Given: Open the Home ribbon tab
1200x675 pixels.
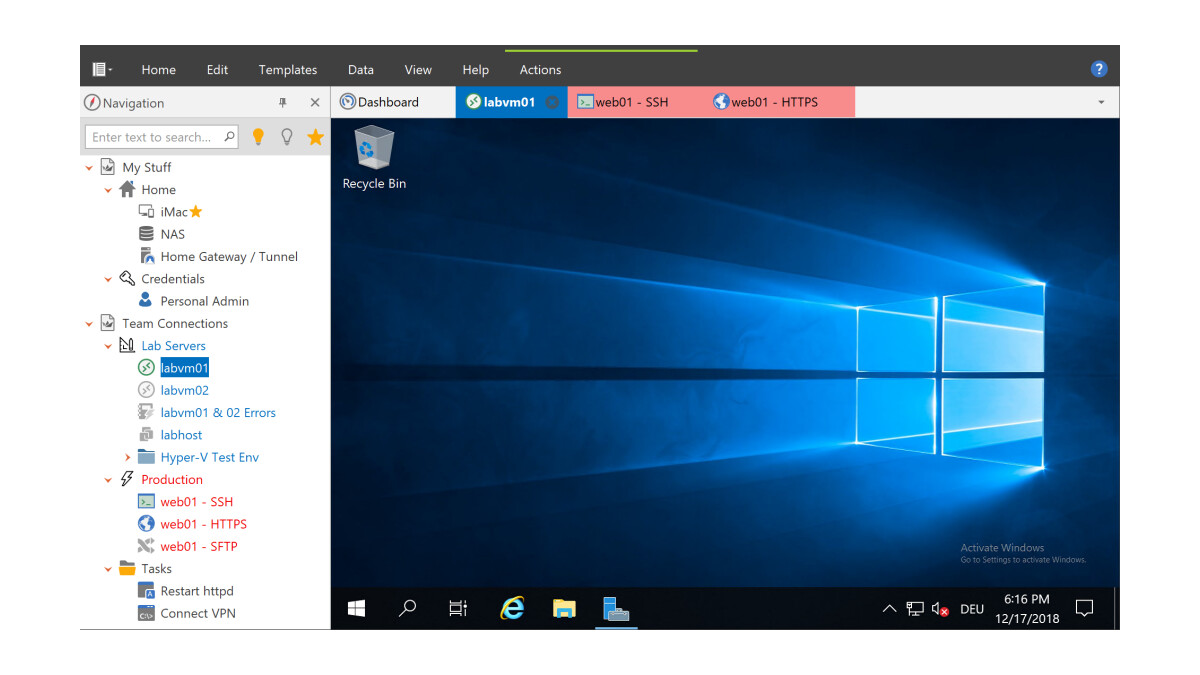Looking at the screenshot, I should [x=158, y=69].
